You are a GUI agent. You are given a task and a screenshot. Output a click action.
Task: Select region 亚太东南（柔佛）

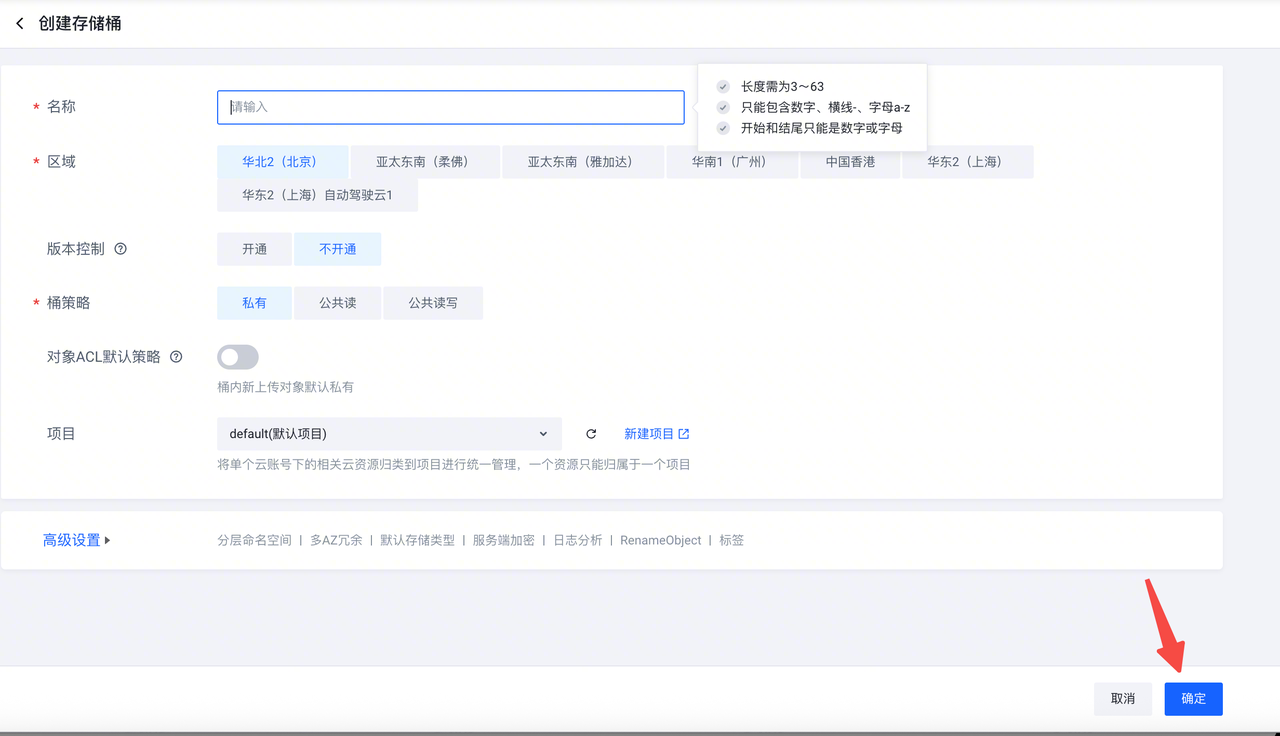pyautogui.click(x=425, y=162)
